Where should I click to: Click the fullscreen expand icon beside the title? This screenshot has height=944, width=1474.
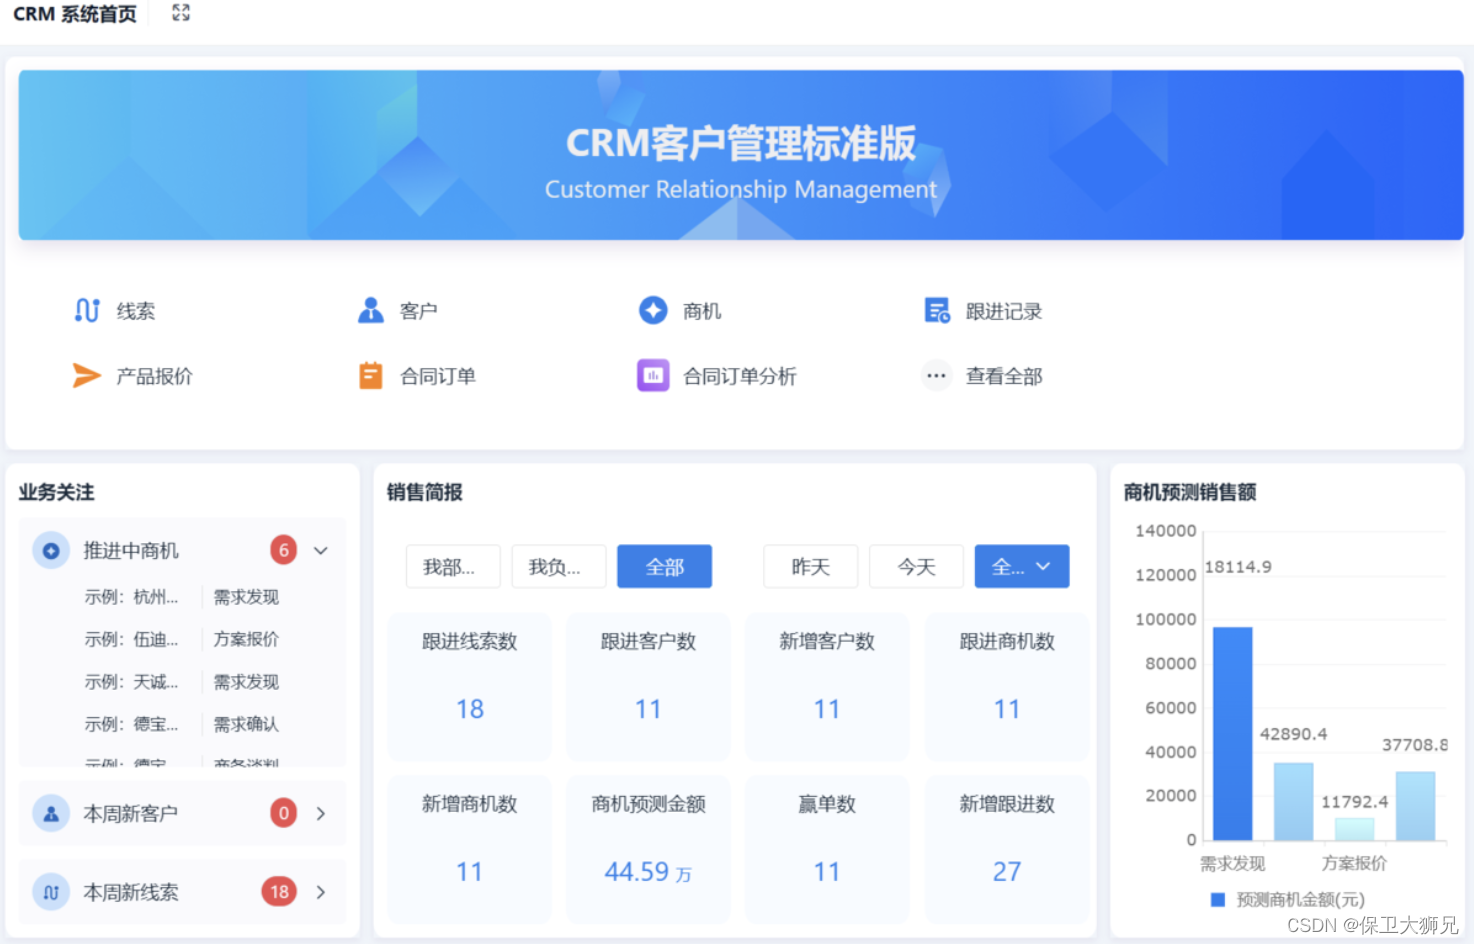pyautogui.click(x=180, y=13)
